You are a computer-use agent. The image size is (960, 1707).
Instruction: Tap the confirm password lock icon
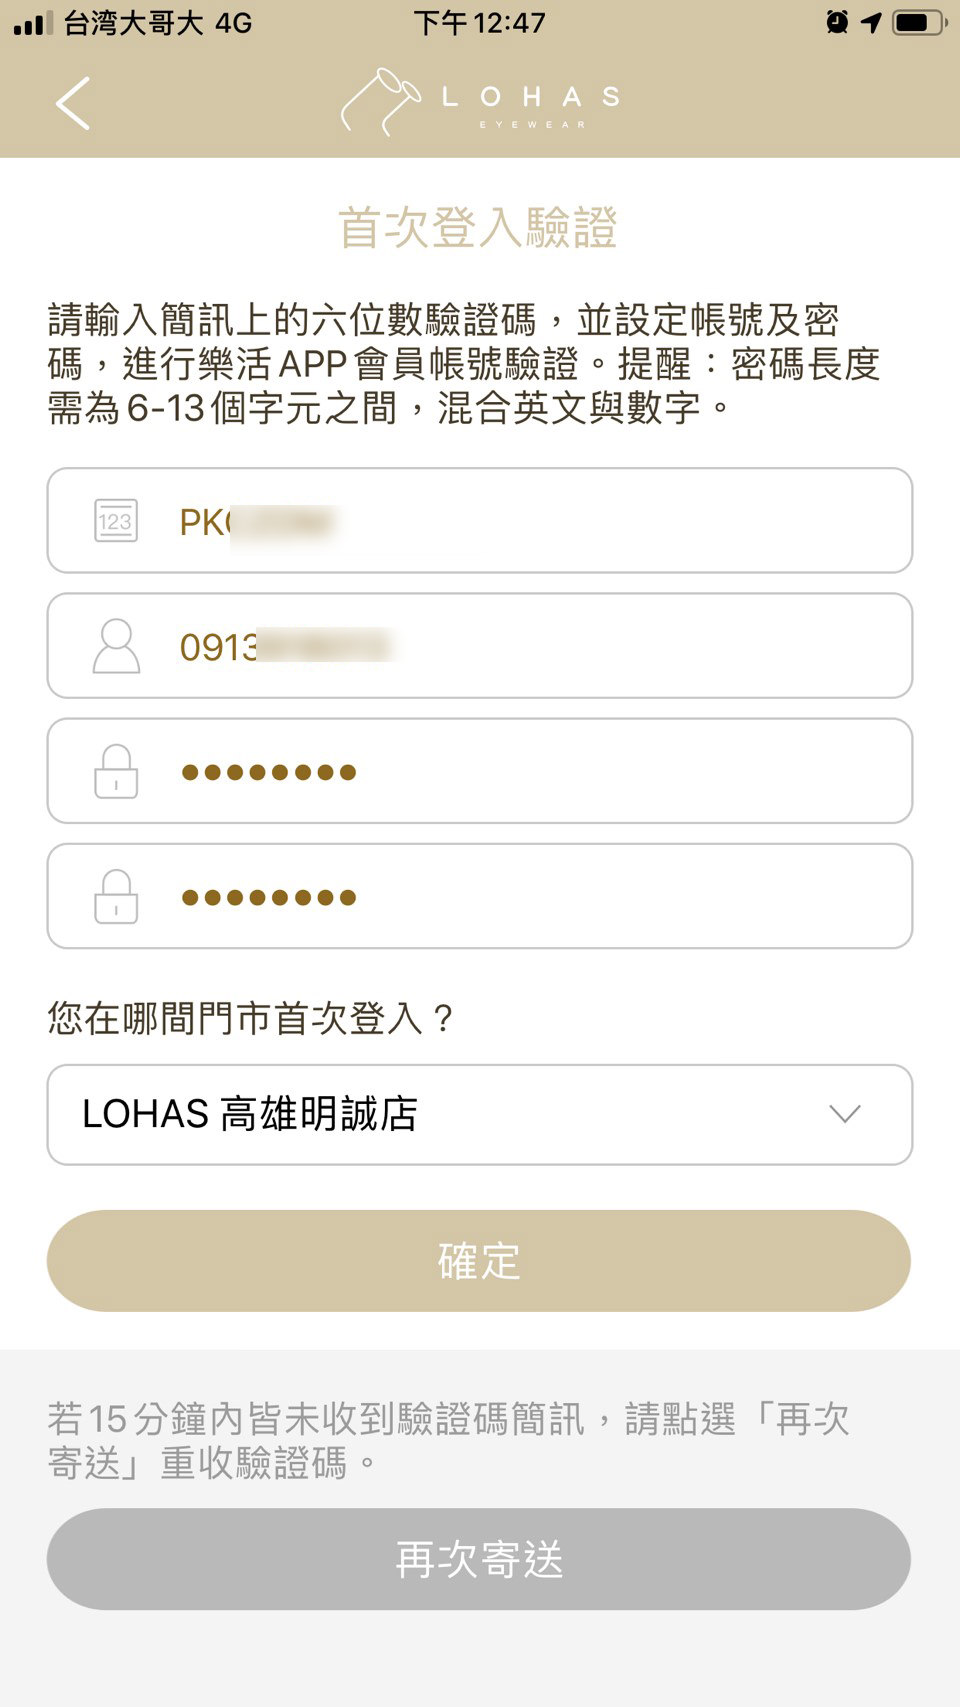point(116,896)
